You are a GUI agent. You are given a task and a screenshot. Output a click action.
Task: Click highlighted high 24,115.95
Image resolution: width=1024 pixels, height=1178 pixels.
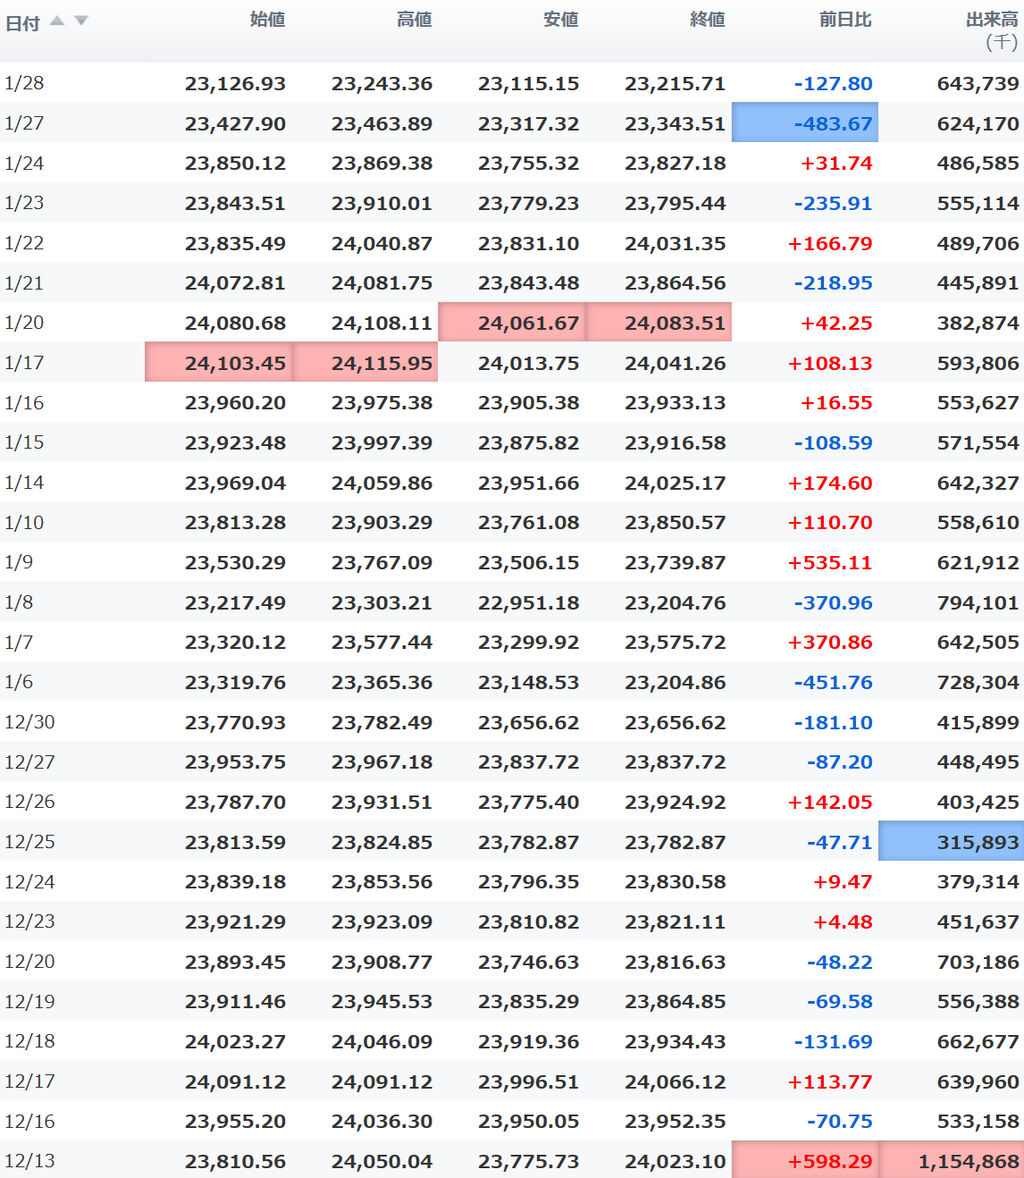(365, 362)
